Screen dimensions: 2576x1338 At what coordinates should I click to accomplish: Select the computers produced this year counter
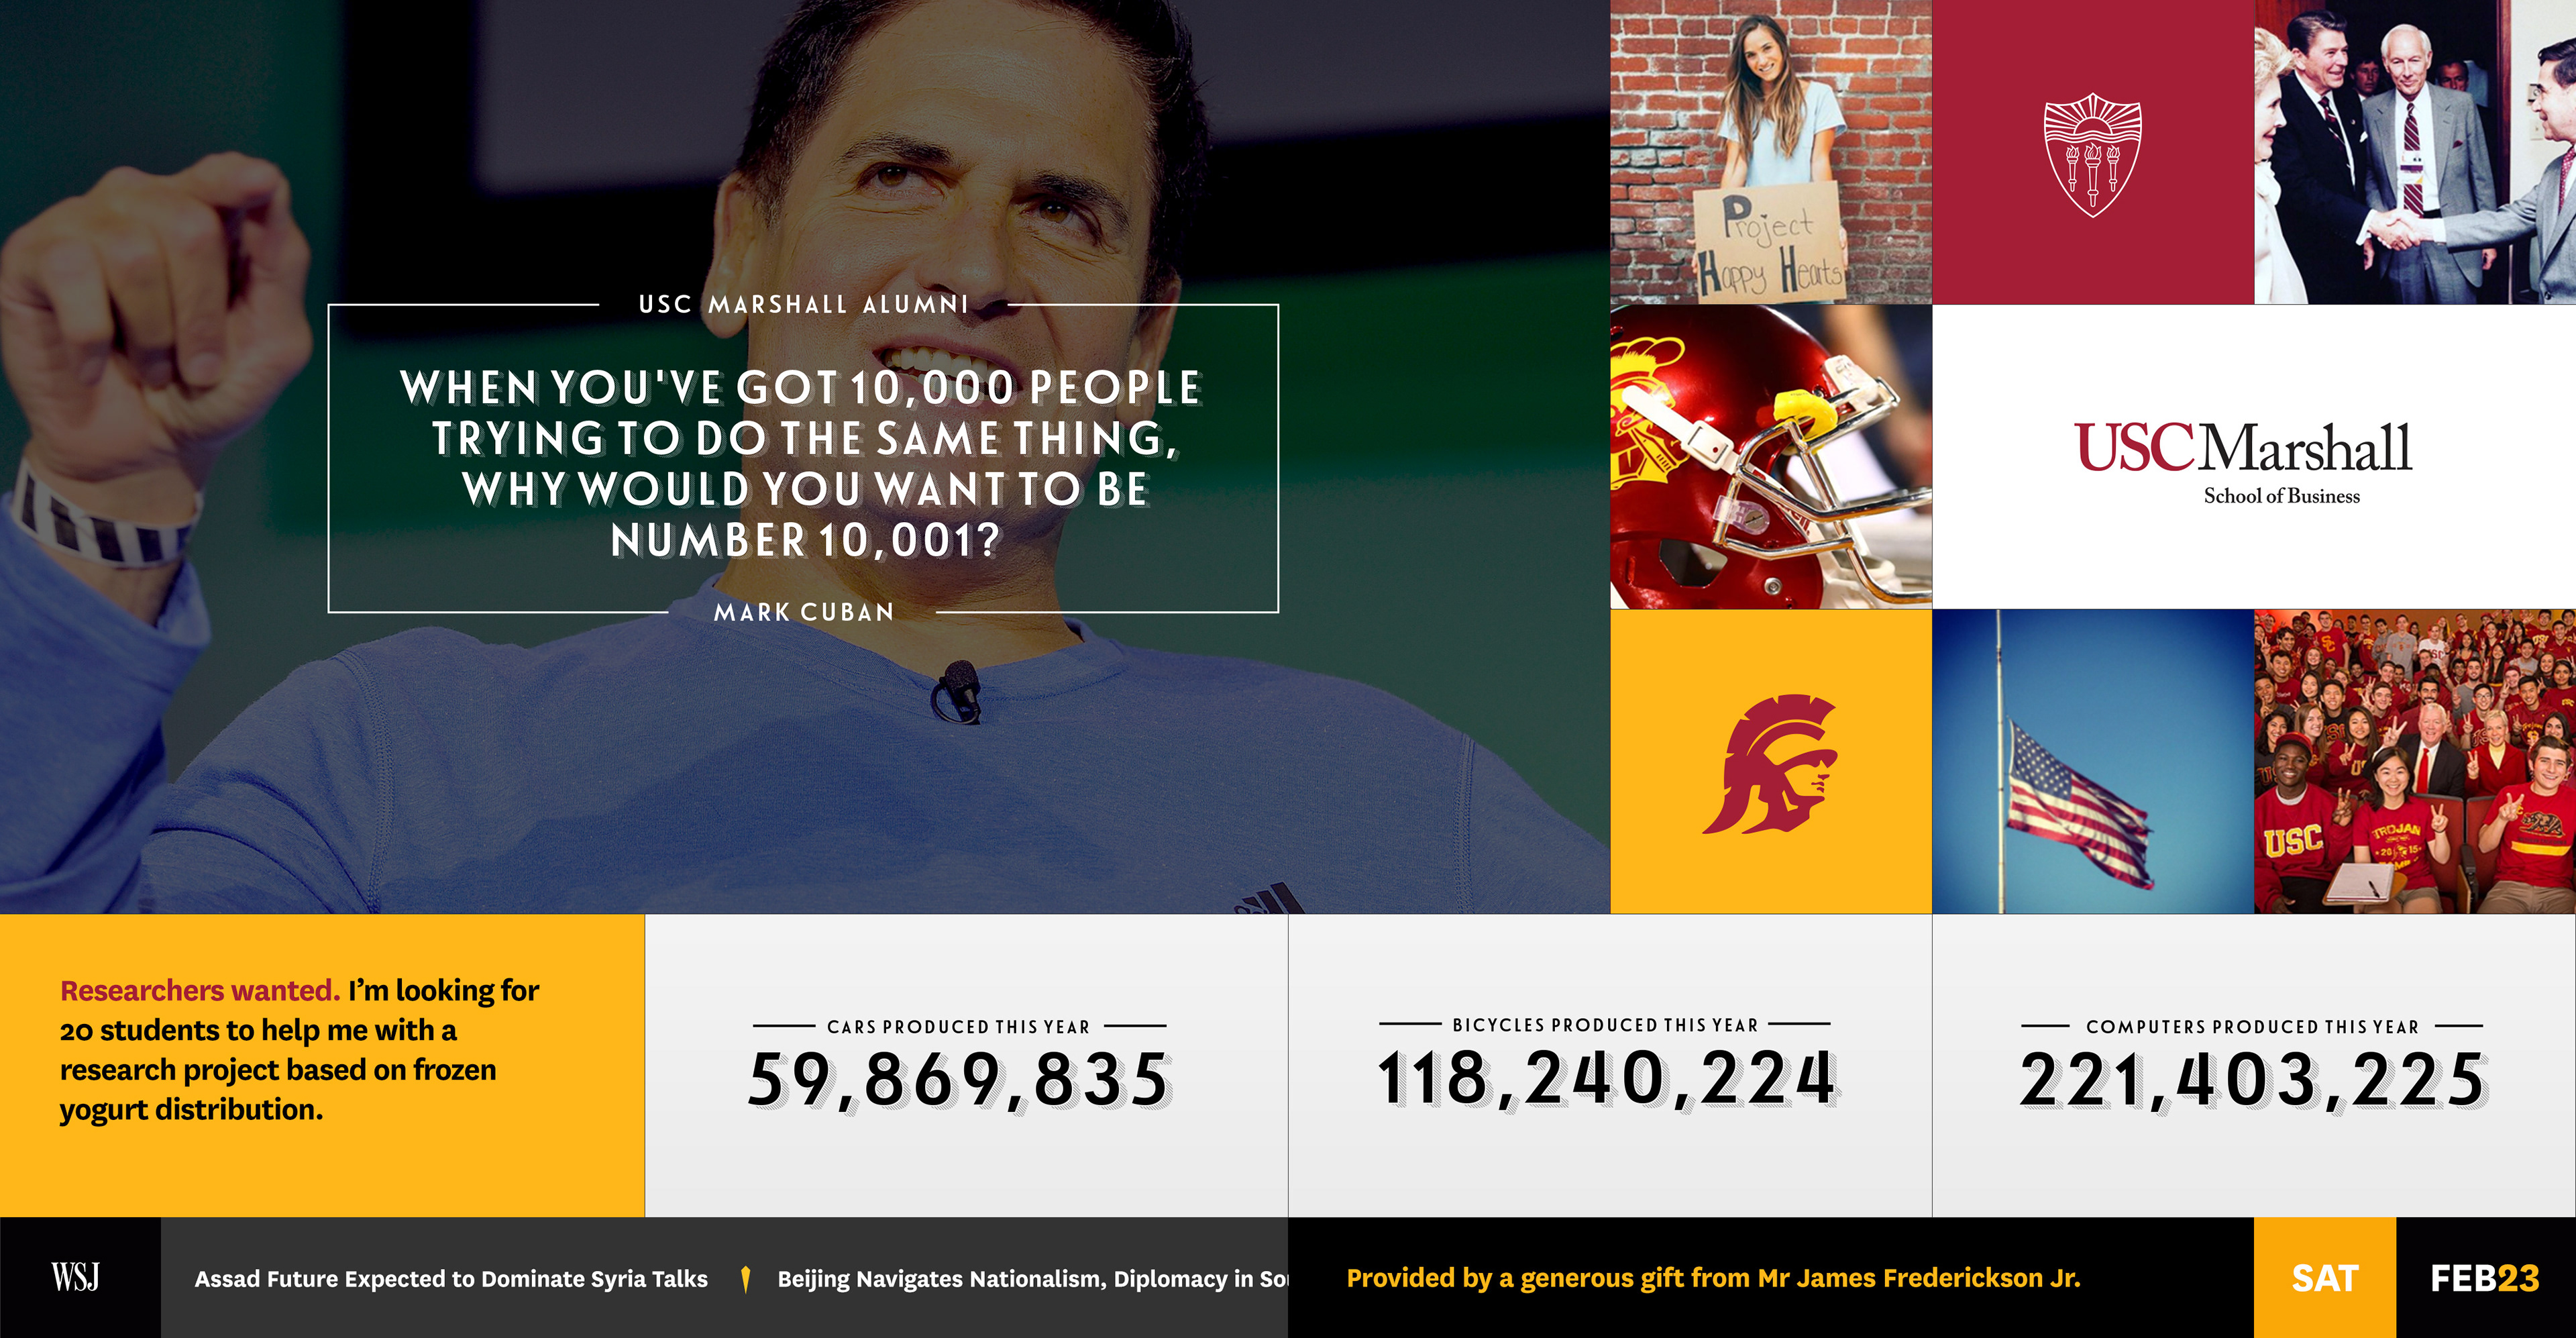tap(2252, 1067)
